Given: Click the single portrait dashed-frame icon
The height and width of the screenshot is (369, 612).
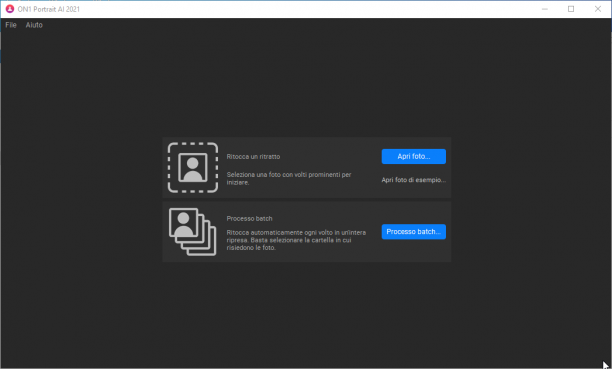Looking at the screenshot, I should pos(193,168).
